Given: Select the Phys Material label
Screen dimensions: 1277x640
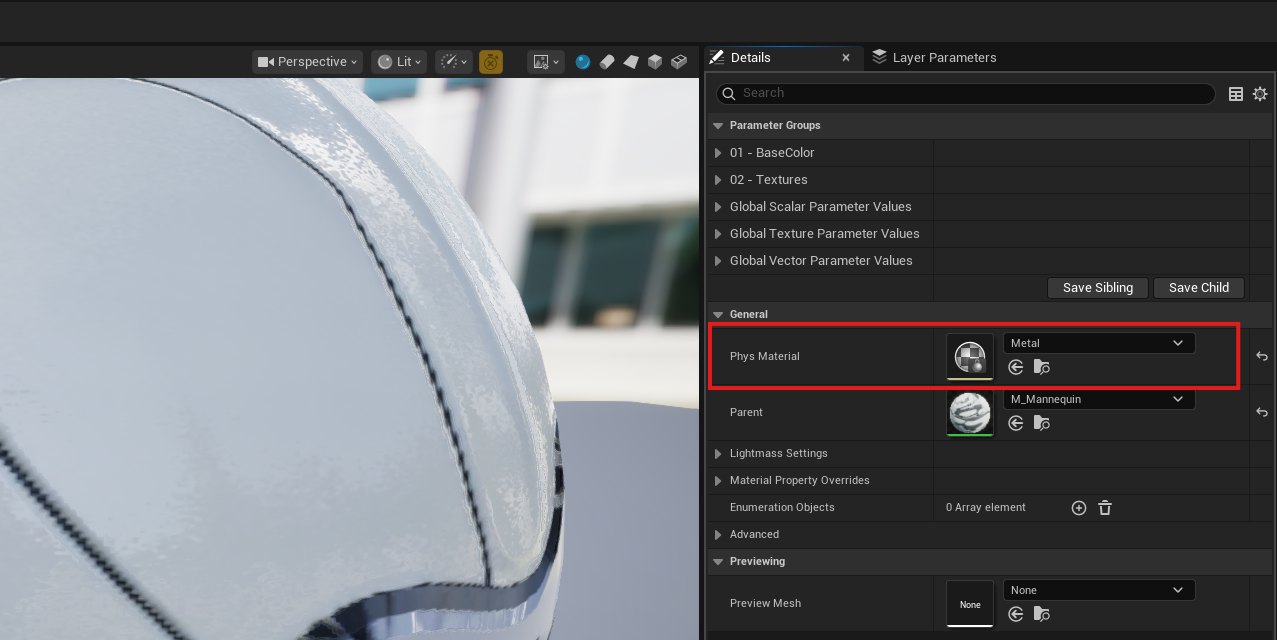Looking at the screenshot, I should (x=765, y=357).
